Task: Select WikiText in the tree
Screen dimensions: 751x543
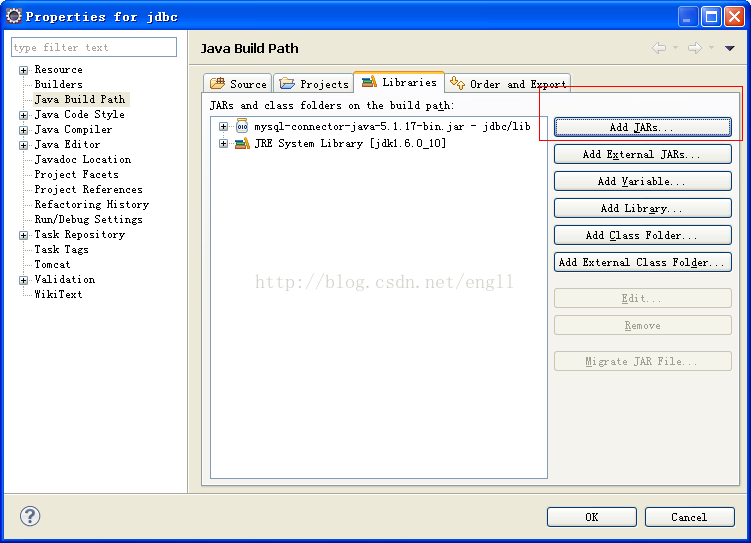Action: pos(58,294)
